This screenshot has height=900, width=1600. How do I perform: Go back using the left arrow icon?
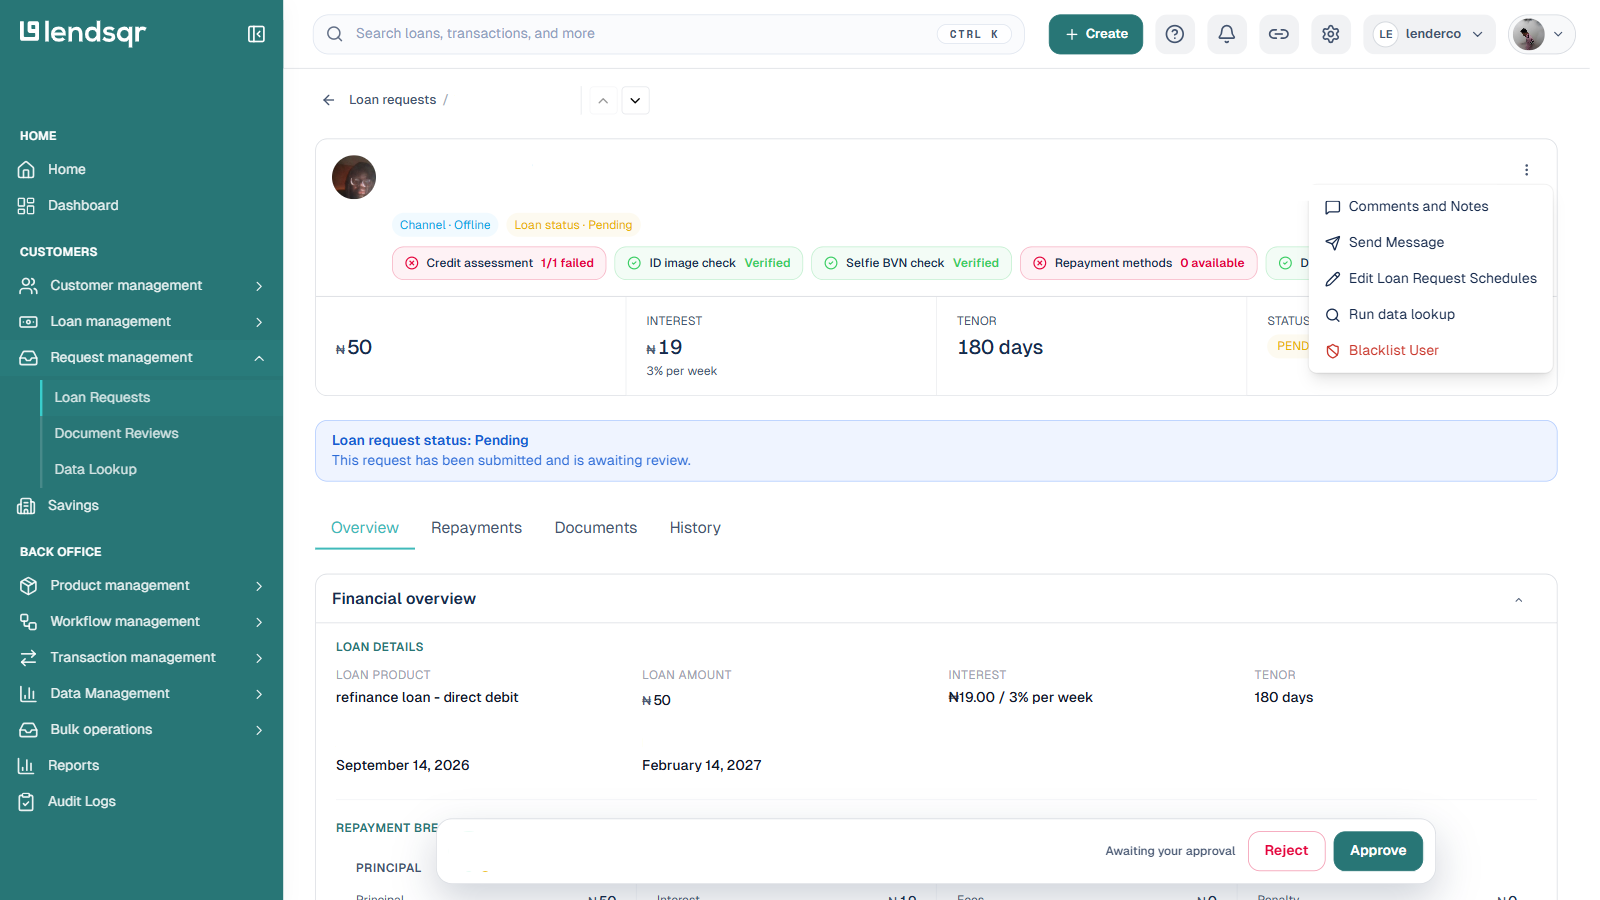(x=328, y=100)
